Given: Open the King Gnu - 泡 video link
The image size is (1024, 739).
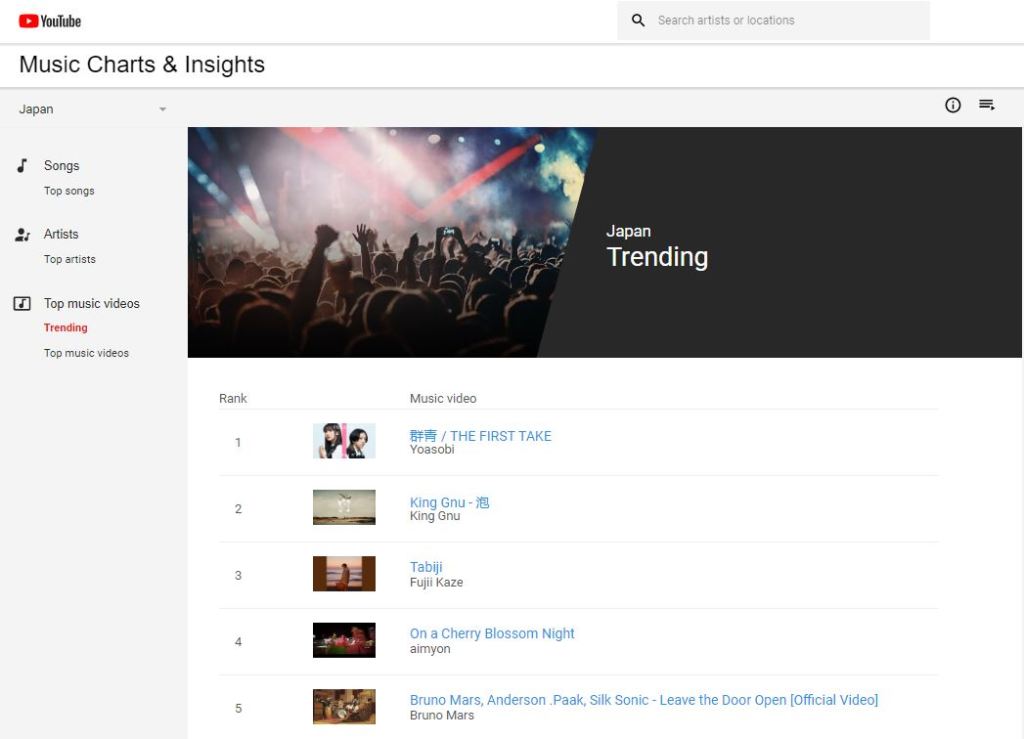Looking at the screenshot, I should 449,502.
